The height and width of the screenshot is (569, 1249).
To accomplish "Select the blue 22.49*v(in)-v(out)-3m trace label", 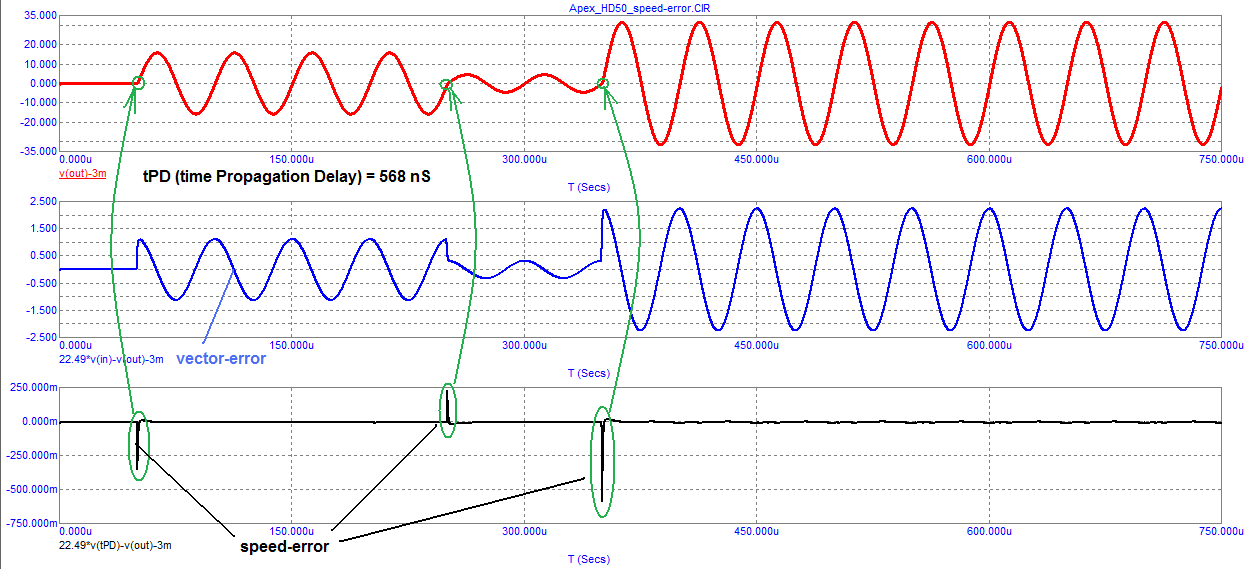I will [x=110, y=358].
